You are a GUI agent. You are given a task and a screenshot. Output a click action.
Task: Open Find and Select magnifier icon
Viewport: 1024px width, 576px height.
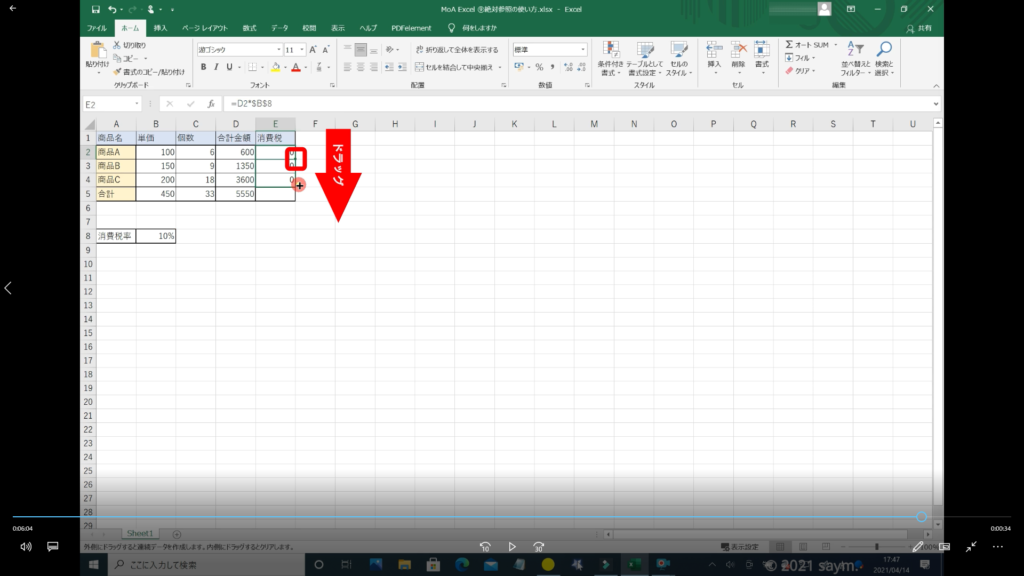[884, 50]
